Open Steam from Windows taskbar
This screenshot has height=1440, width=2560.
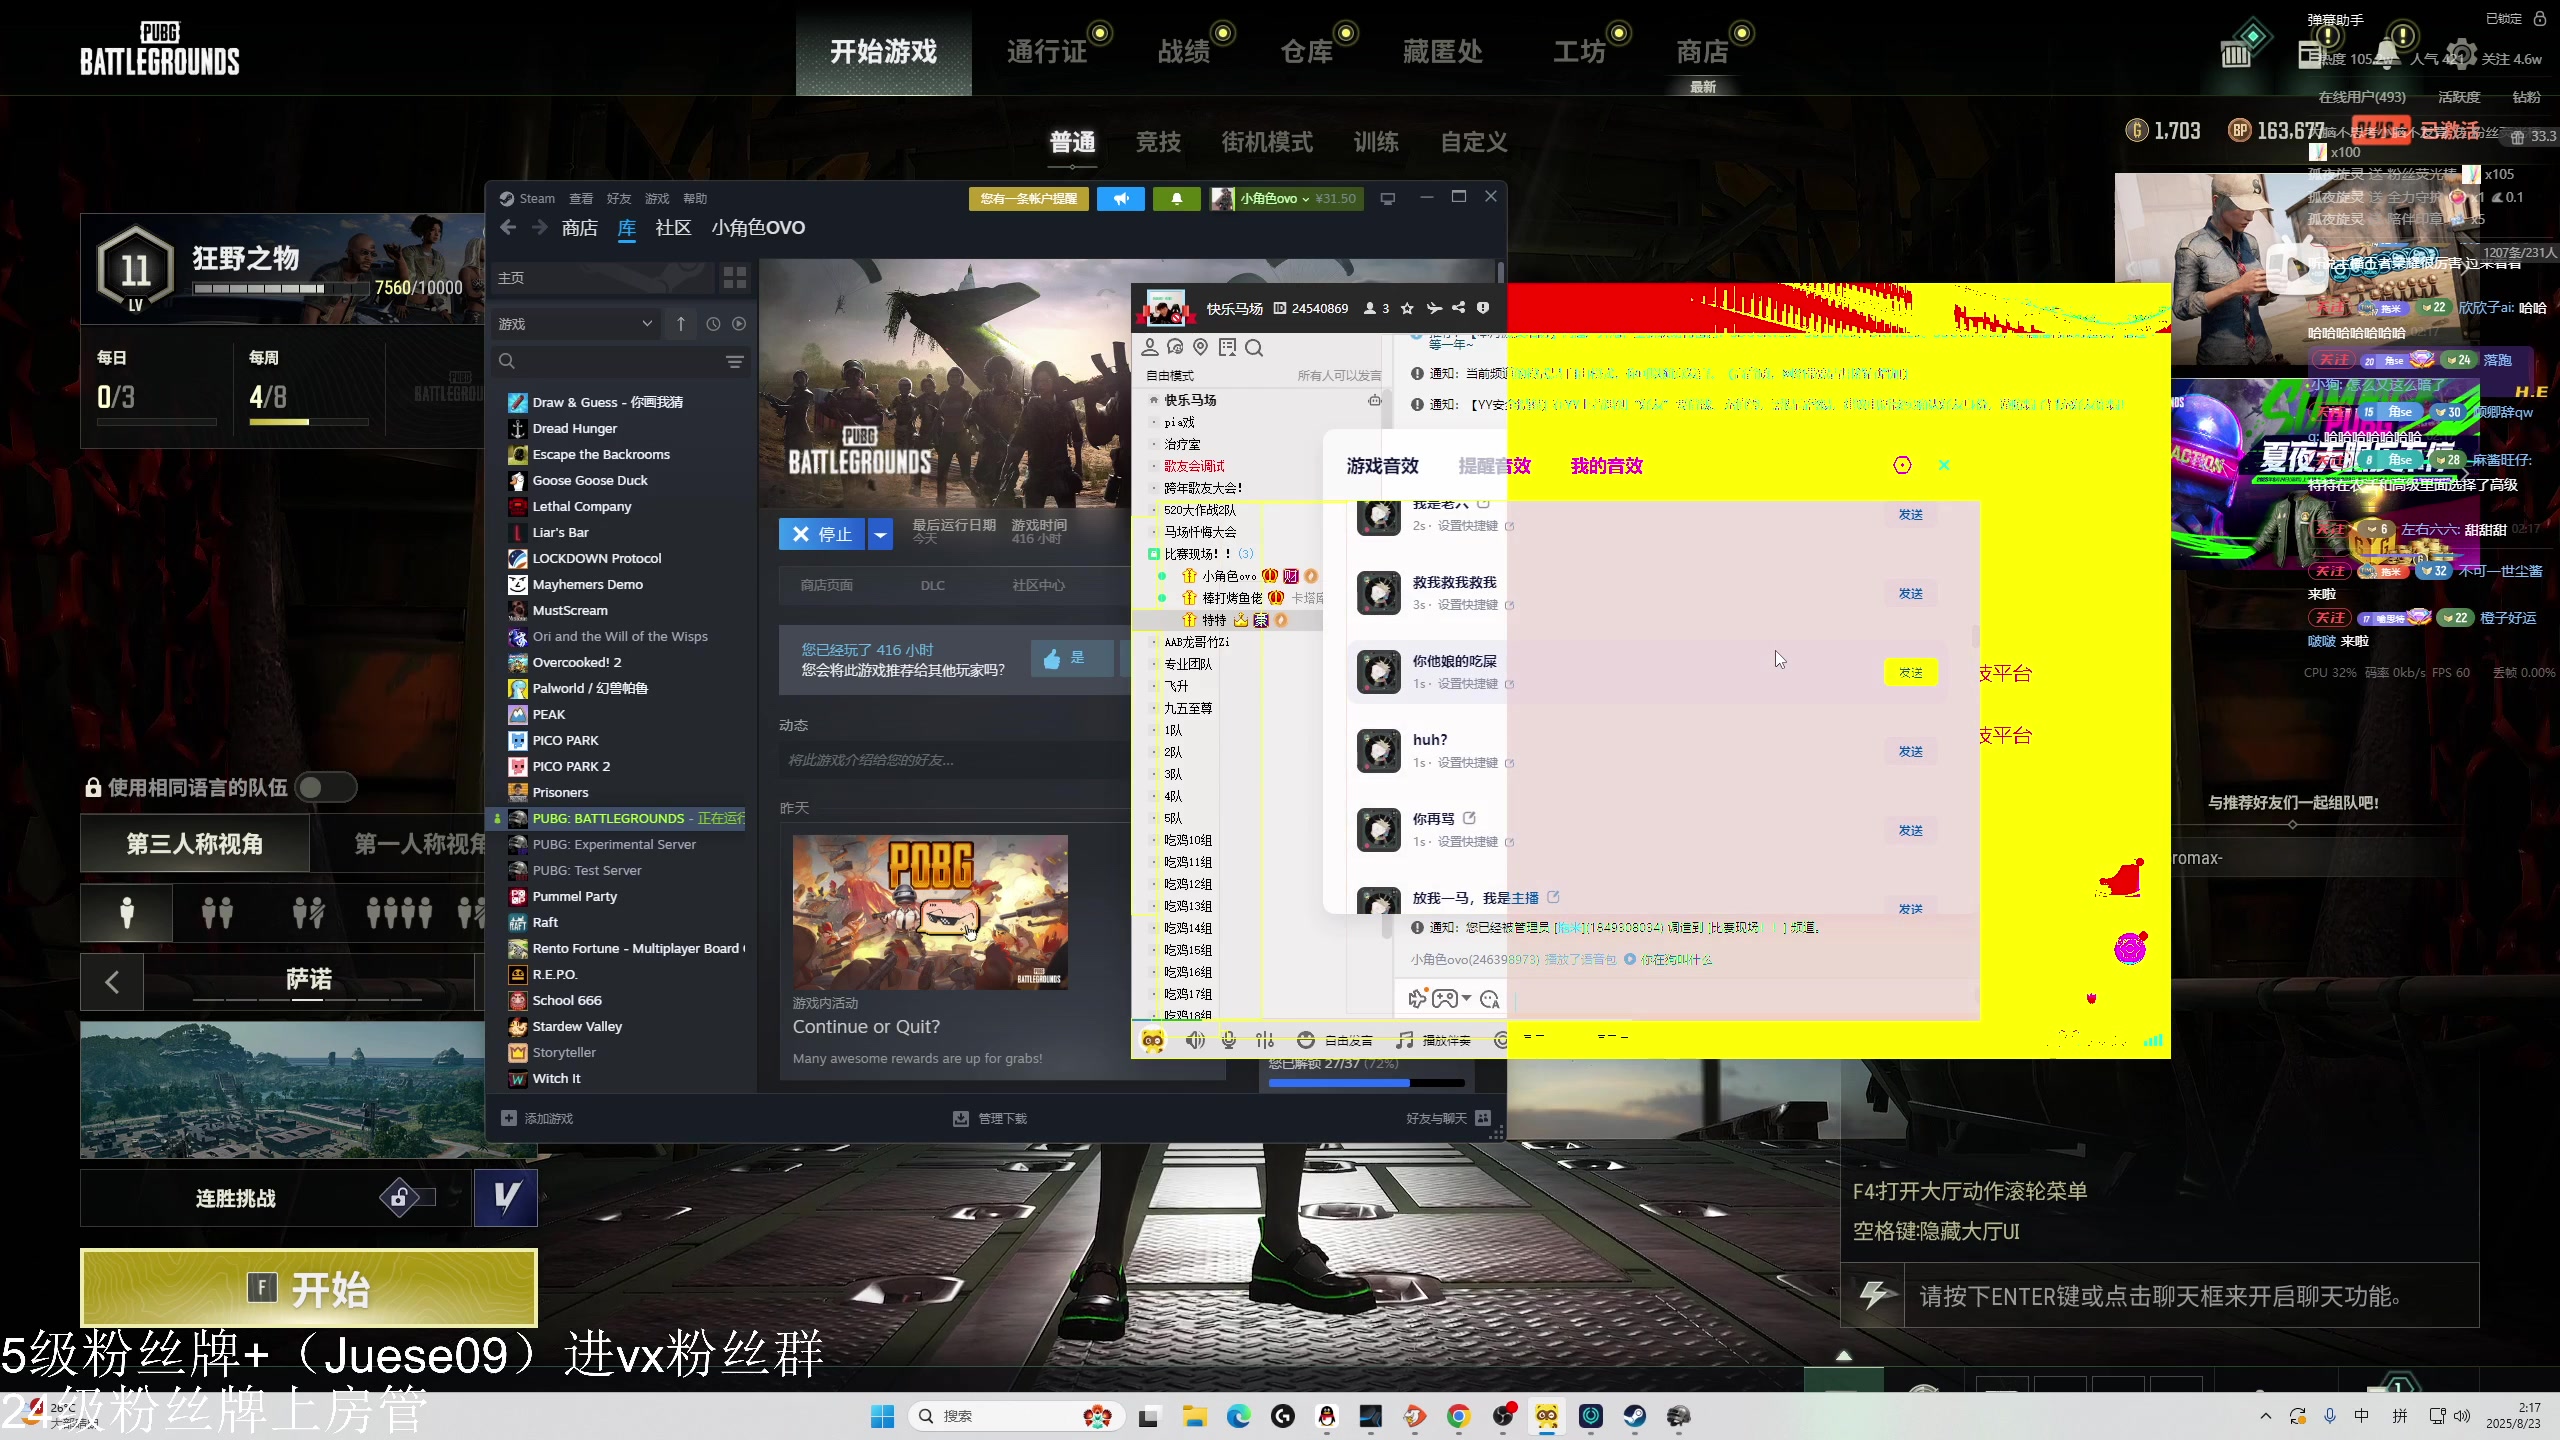coord(1635,1416)
